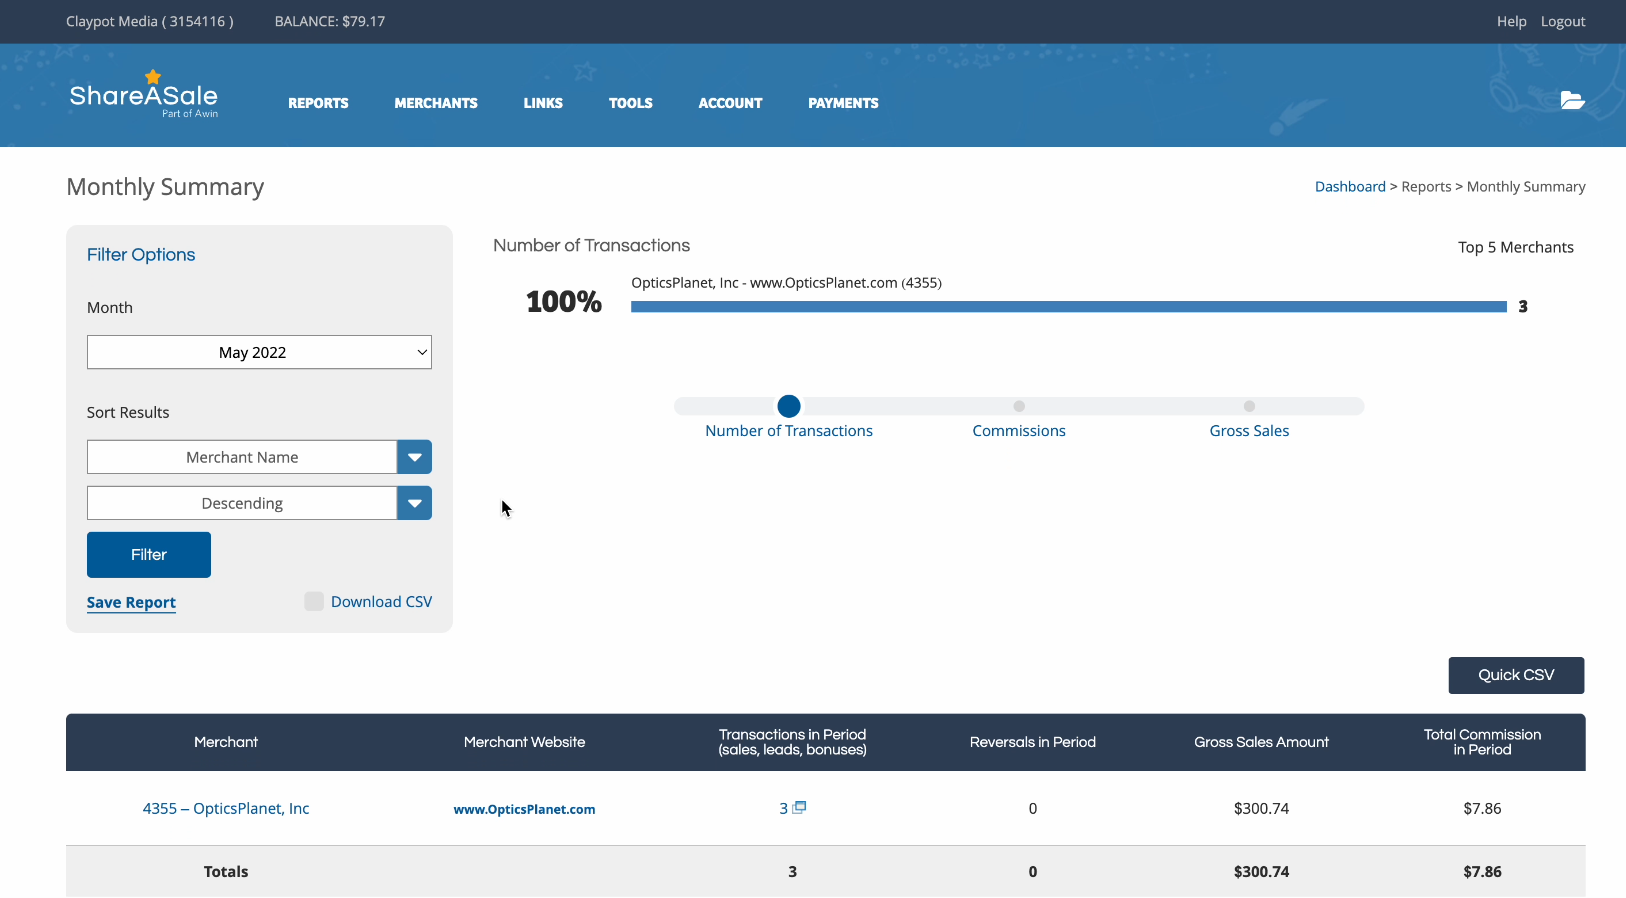
Task: Open the Month dropdown showing May 2022
Action: [x=259, y=352]
